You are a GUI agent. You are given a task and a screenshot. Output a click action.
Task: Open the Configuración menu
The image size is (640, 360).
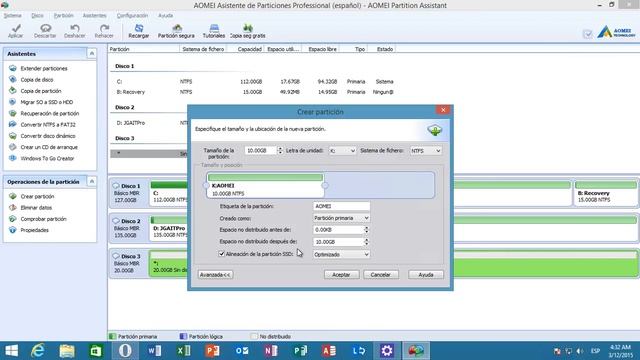(x=132, y=16)
